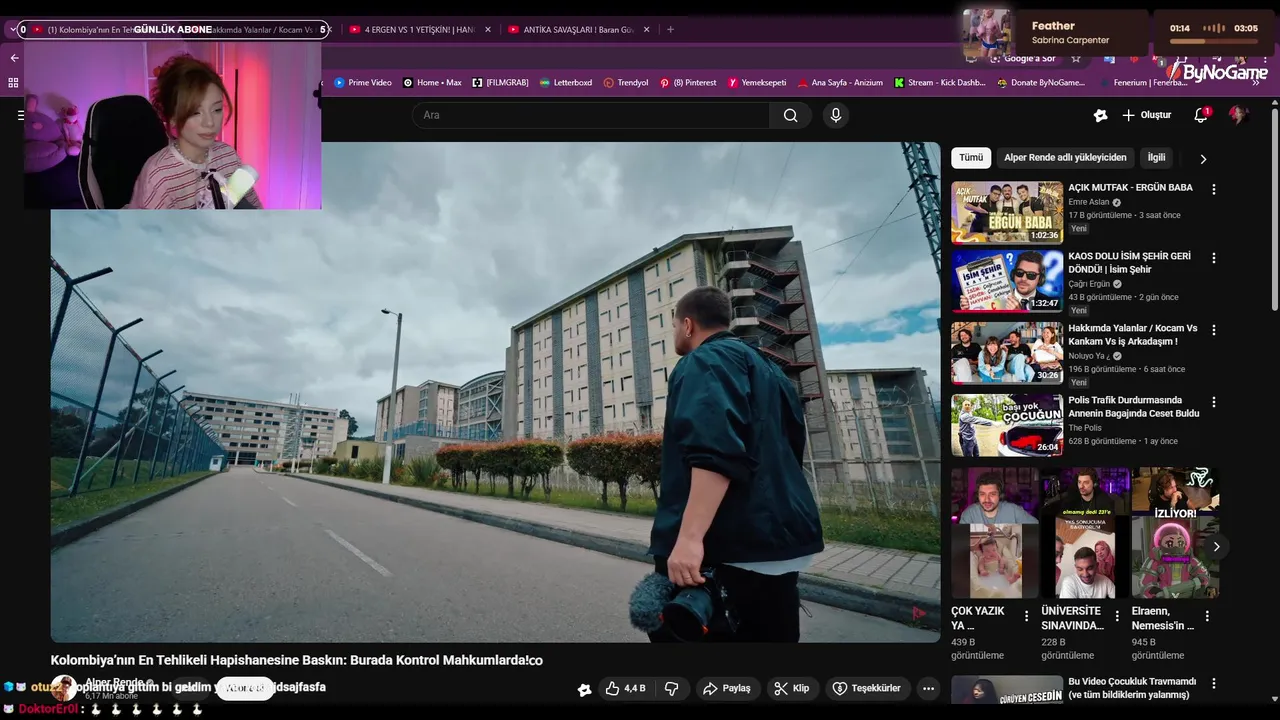Click the browser back arrow
The image size is (1280, 720).
coord(14,58)
